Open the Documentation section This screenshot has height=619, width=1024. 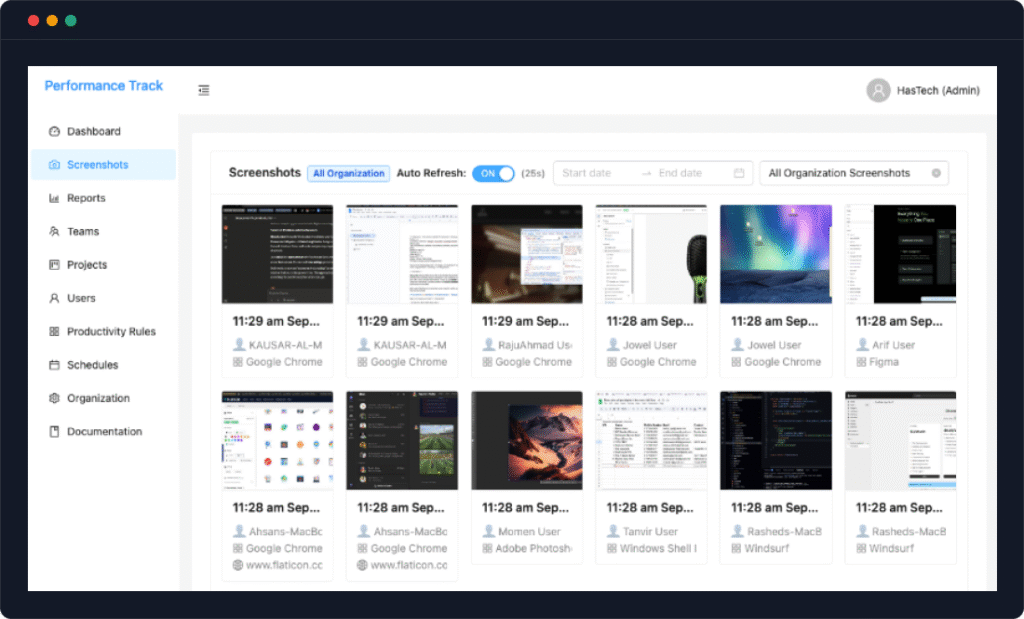104,432
